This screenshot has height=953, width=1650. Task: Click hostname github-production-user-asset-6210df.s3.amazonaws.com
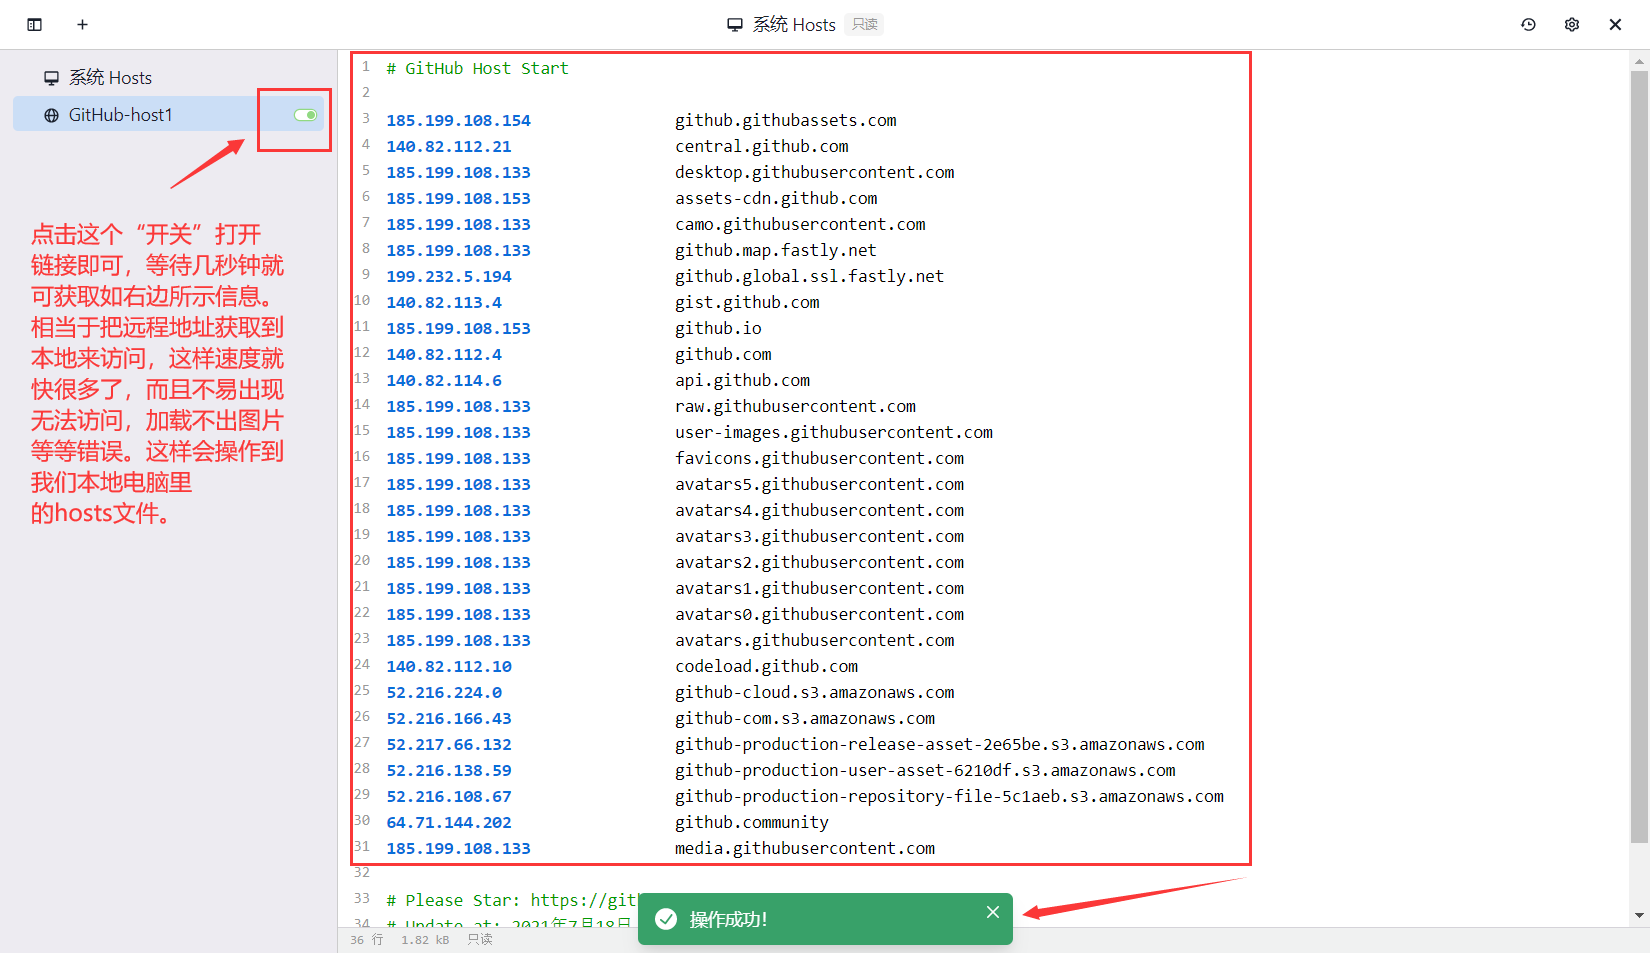[x=925, y=770]
